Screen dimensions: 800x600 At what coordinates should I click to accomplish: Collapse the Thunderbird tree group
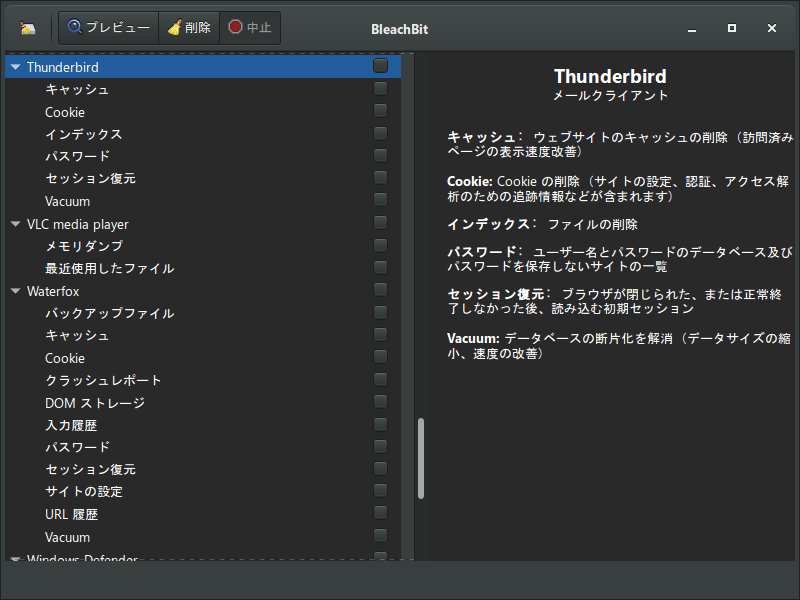click(16, 67)
